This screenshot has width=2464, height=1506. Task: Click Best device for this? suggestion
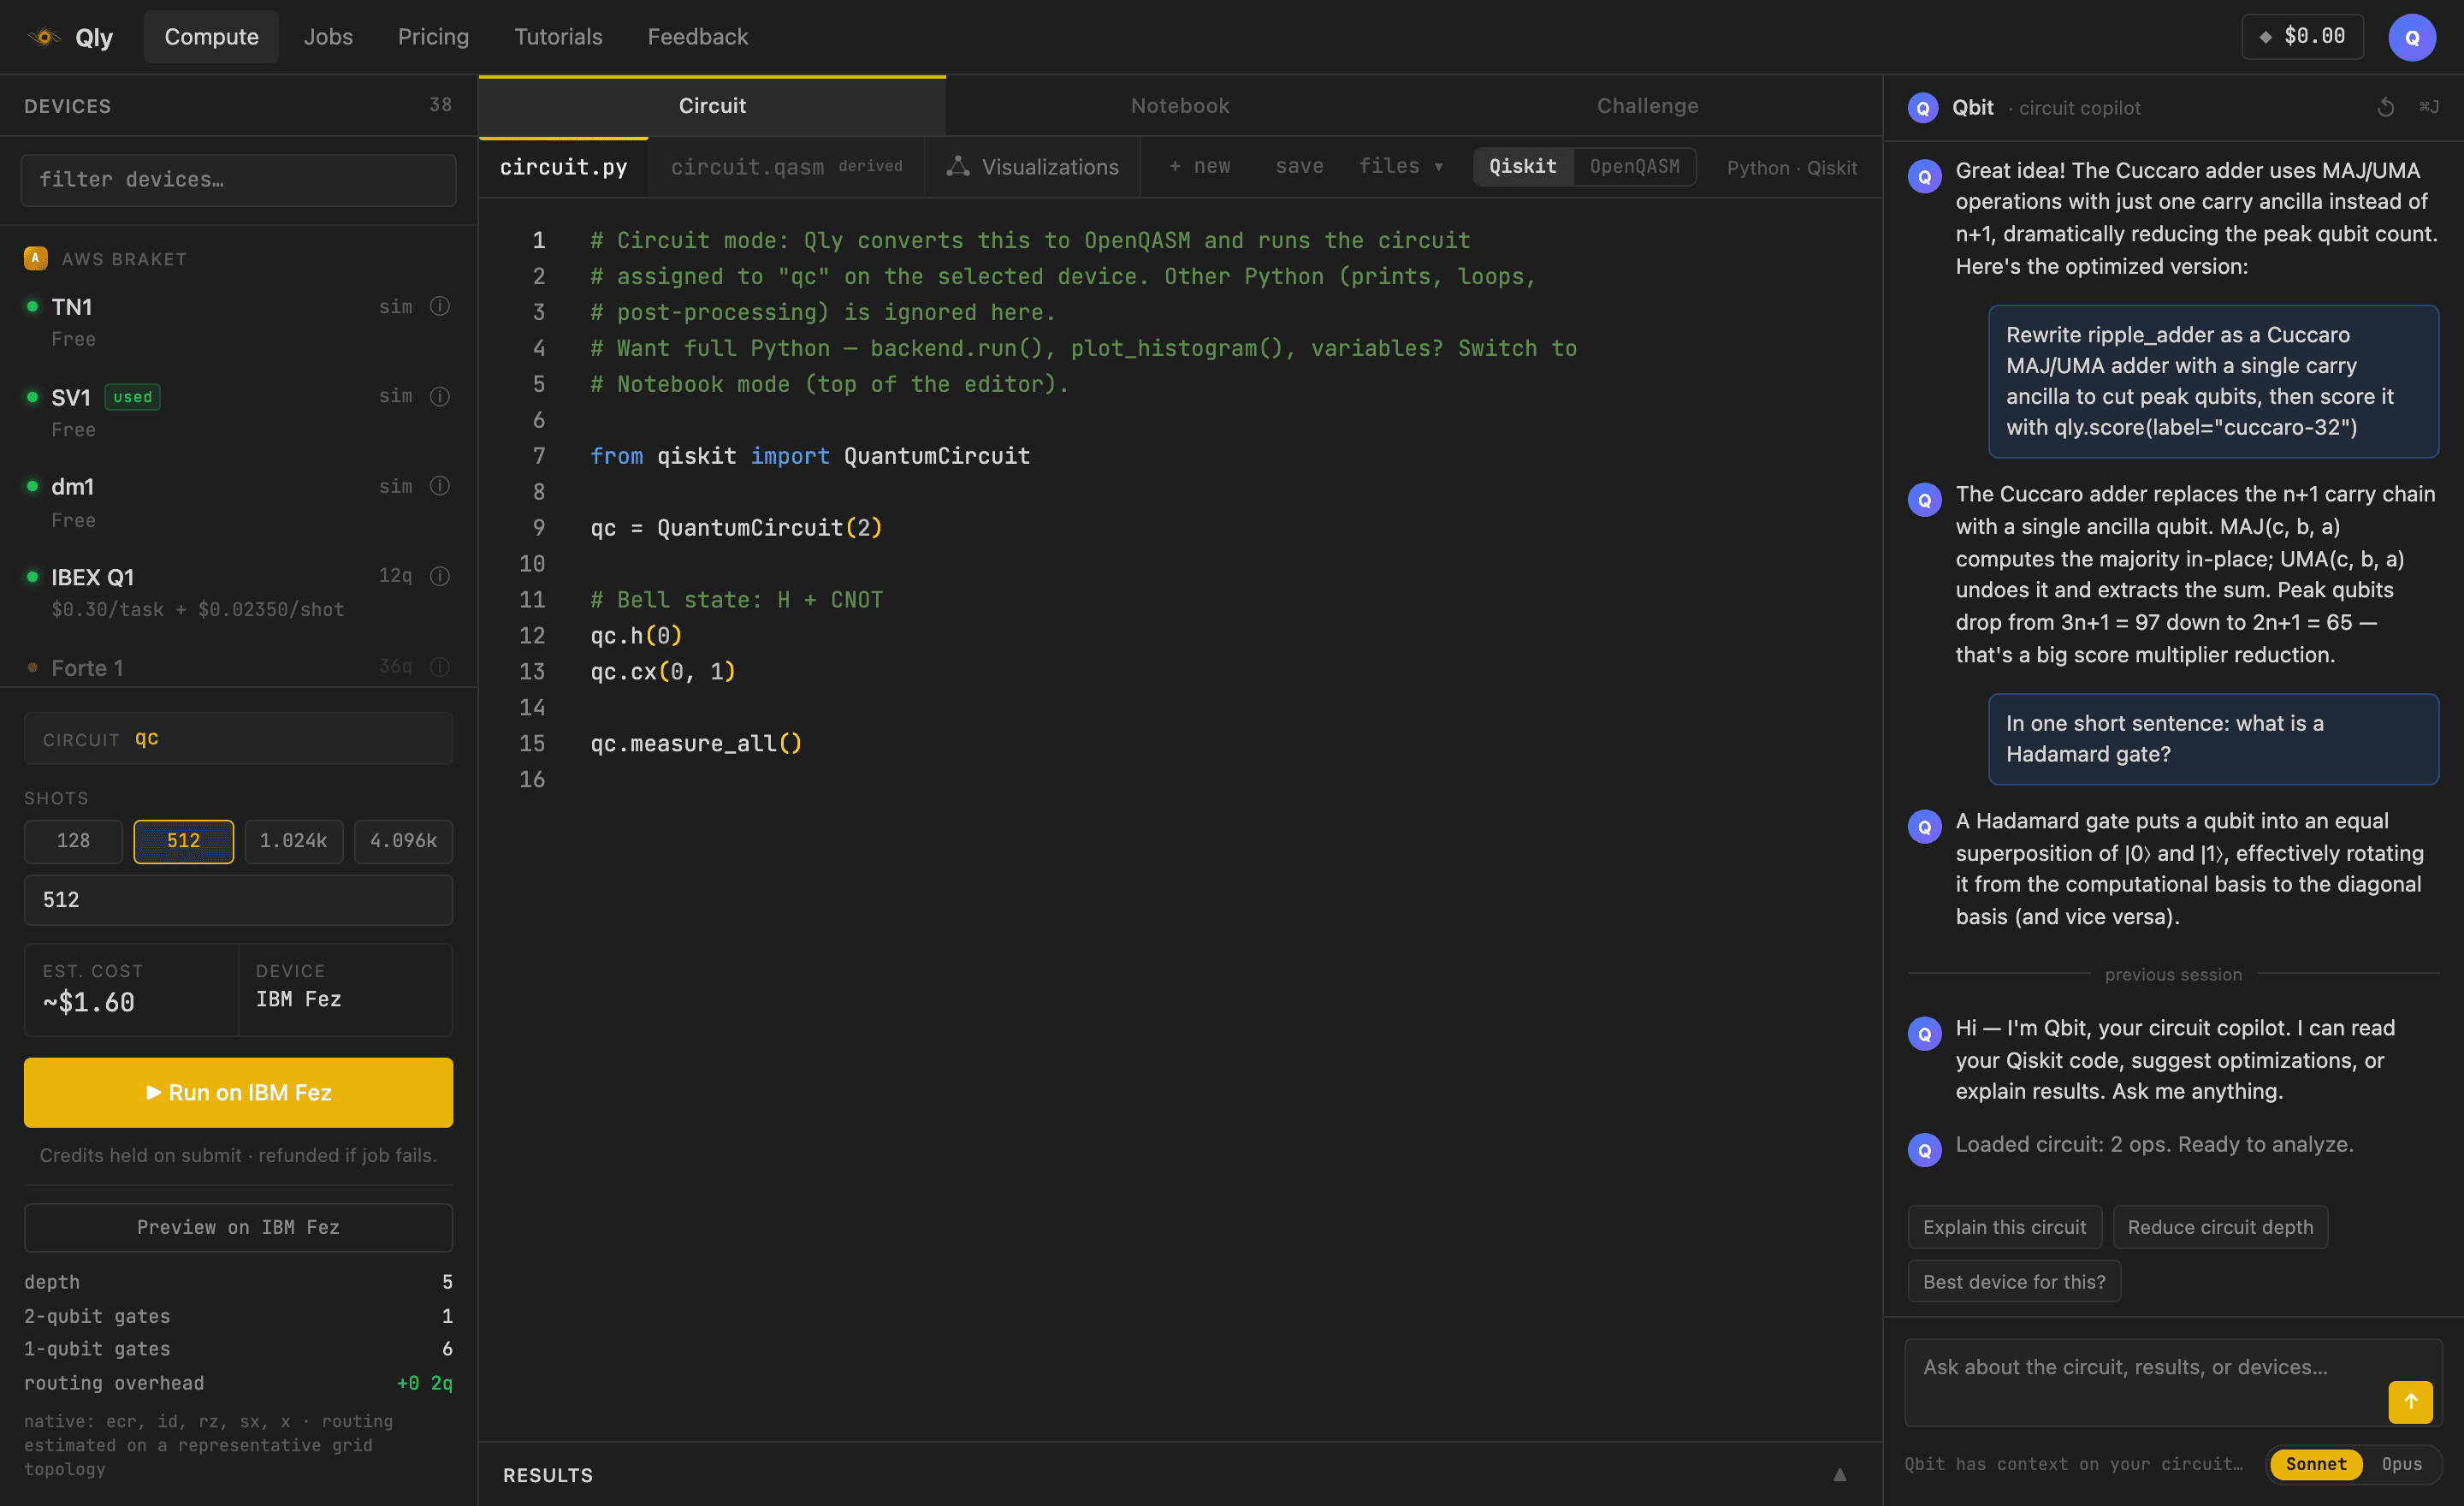(2013, 1281)
